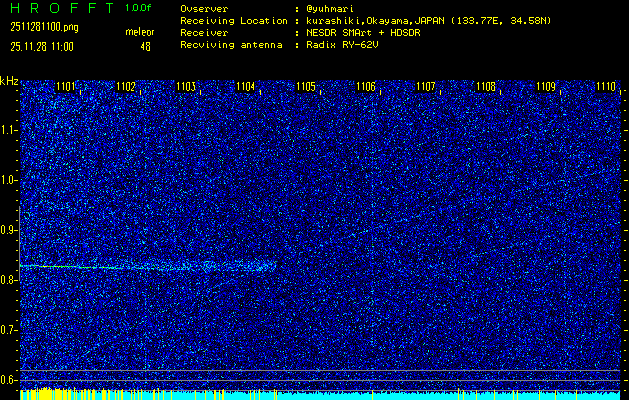The height and width of the screenshot is (400, 629).
Task: Click the 1101 time marker
Action: (x=66, y=87)
